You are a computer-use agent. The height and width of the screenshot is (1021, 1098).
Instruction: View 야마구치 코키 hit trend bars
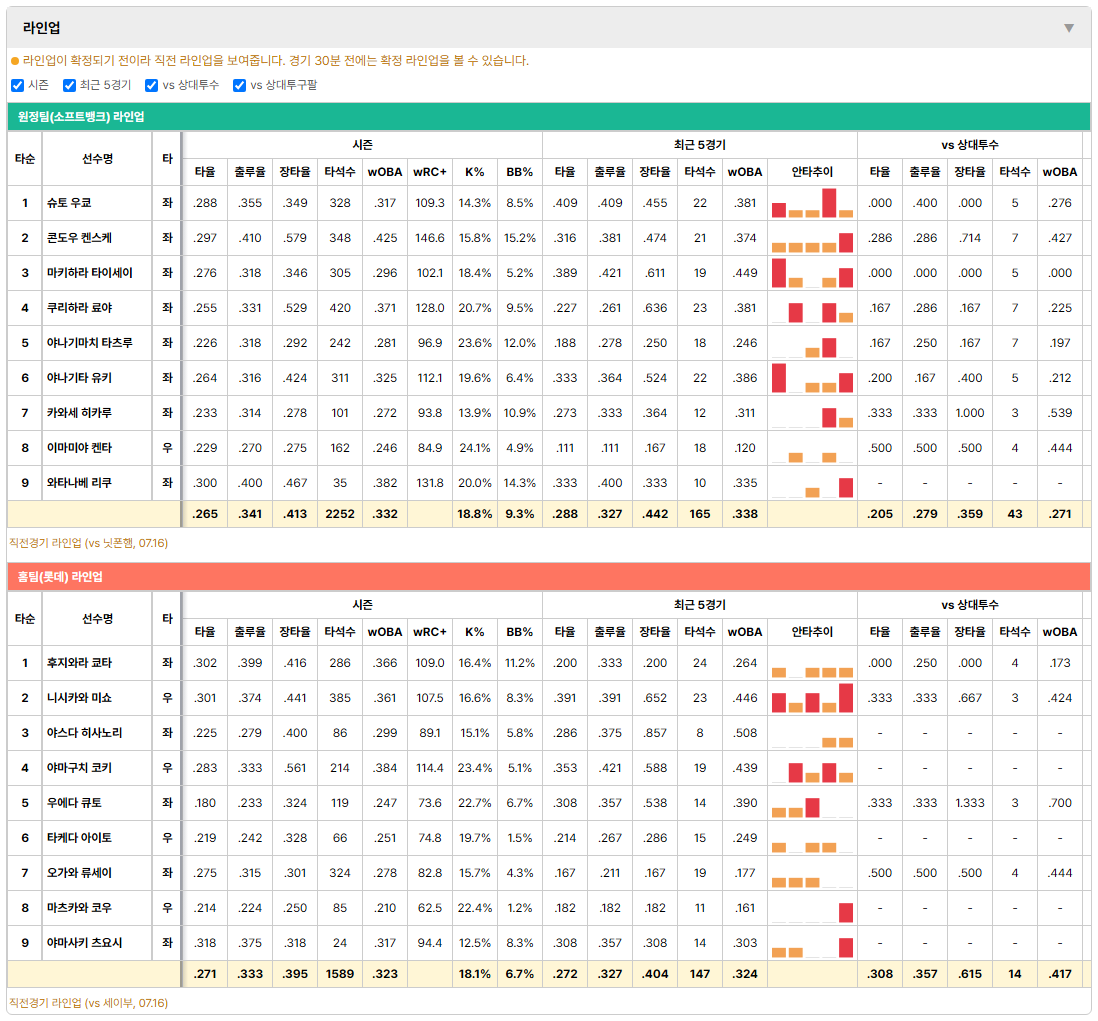[812, 768]
